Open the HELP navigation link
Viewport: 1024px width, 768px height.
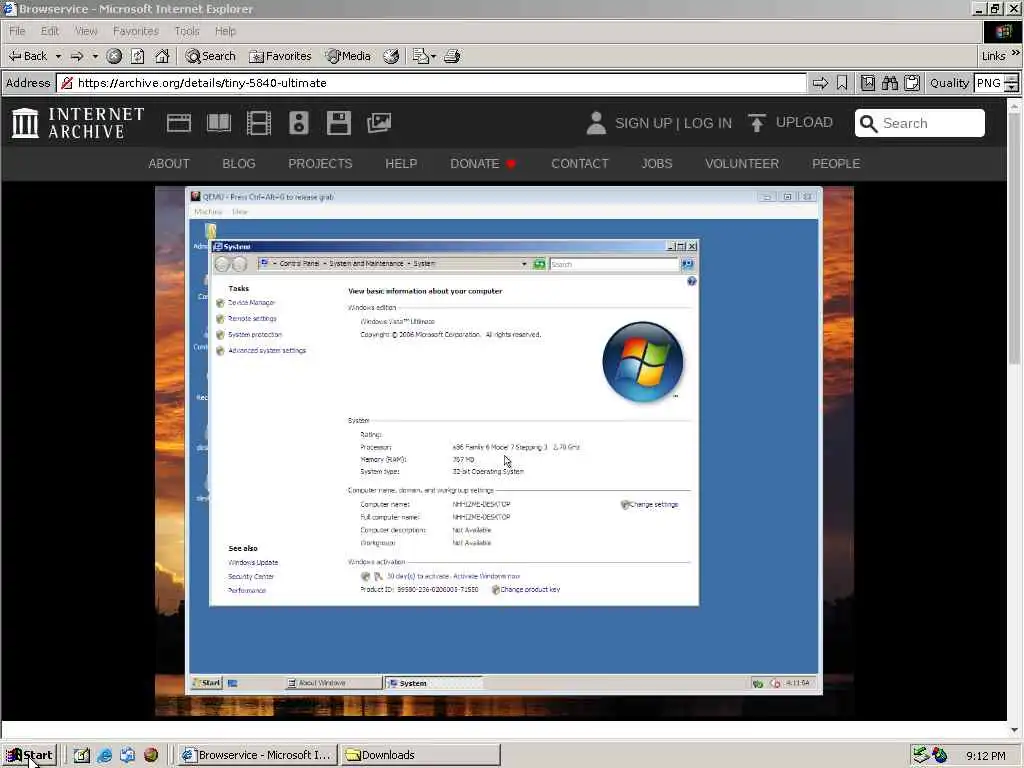click(x=401, y=163)
